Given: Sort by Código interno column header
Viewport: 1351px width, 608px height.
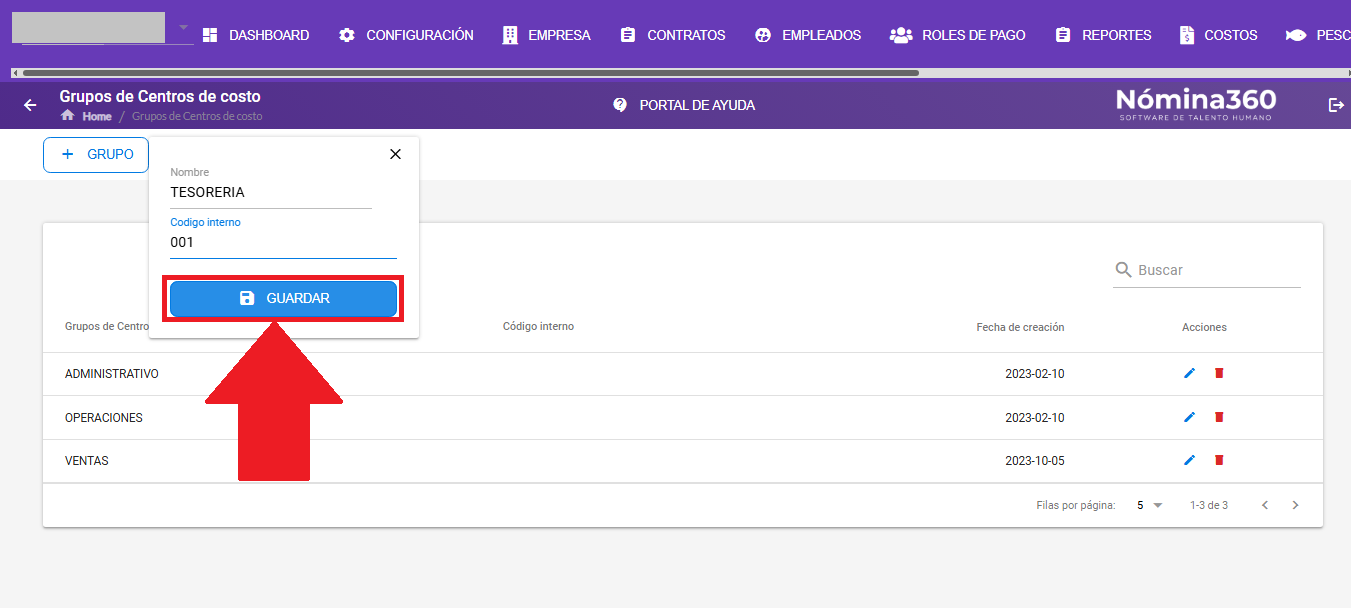Looking at the screenshot, I should pos(538,327).
